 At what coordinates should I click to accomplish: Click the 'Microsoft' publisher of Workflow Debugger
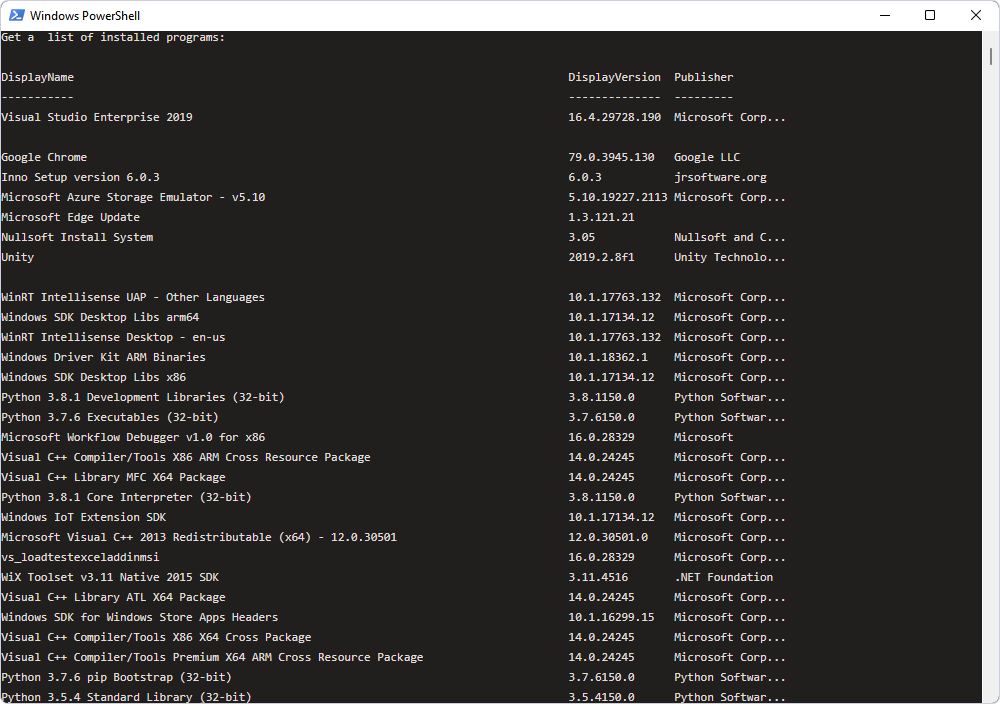tap(703, 437)
